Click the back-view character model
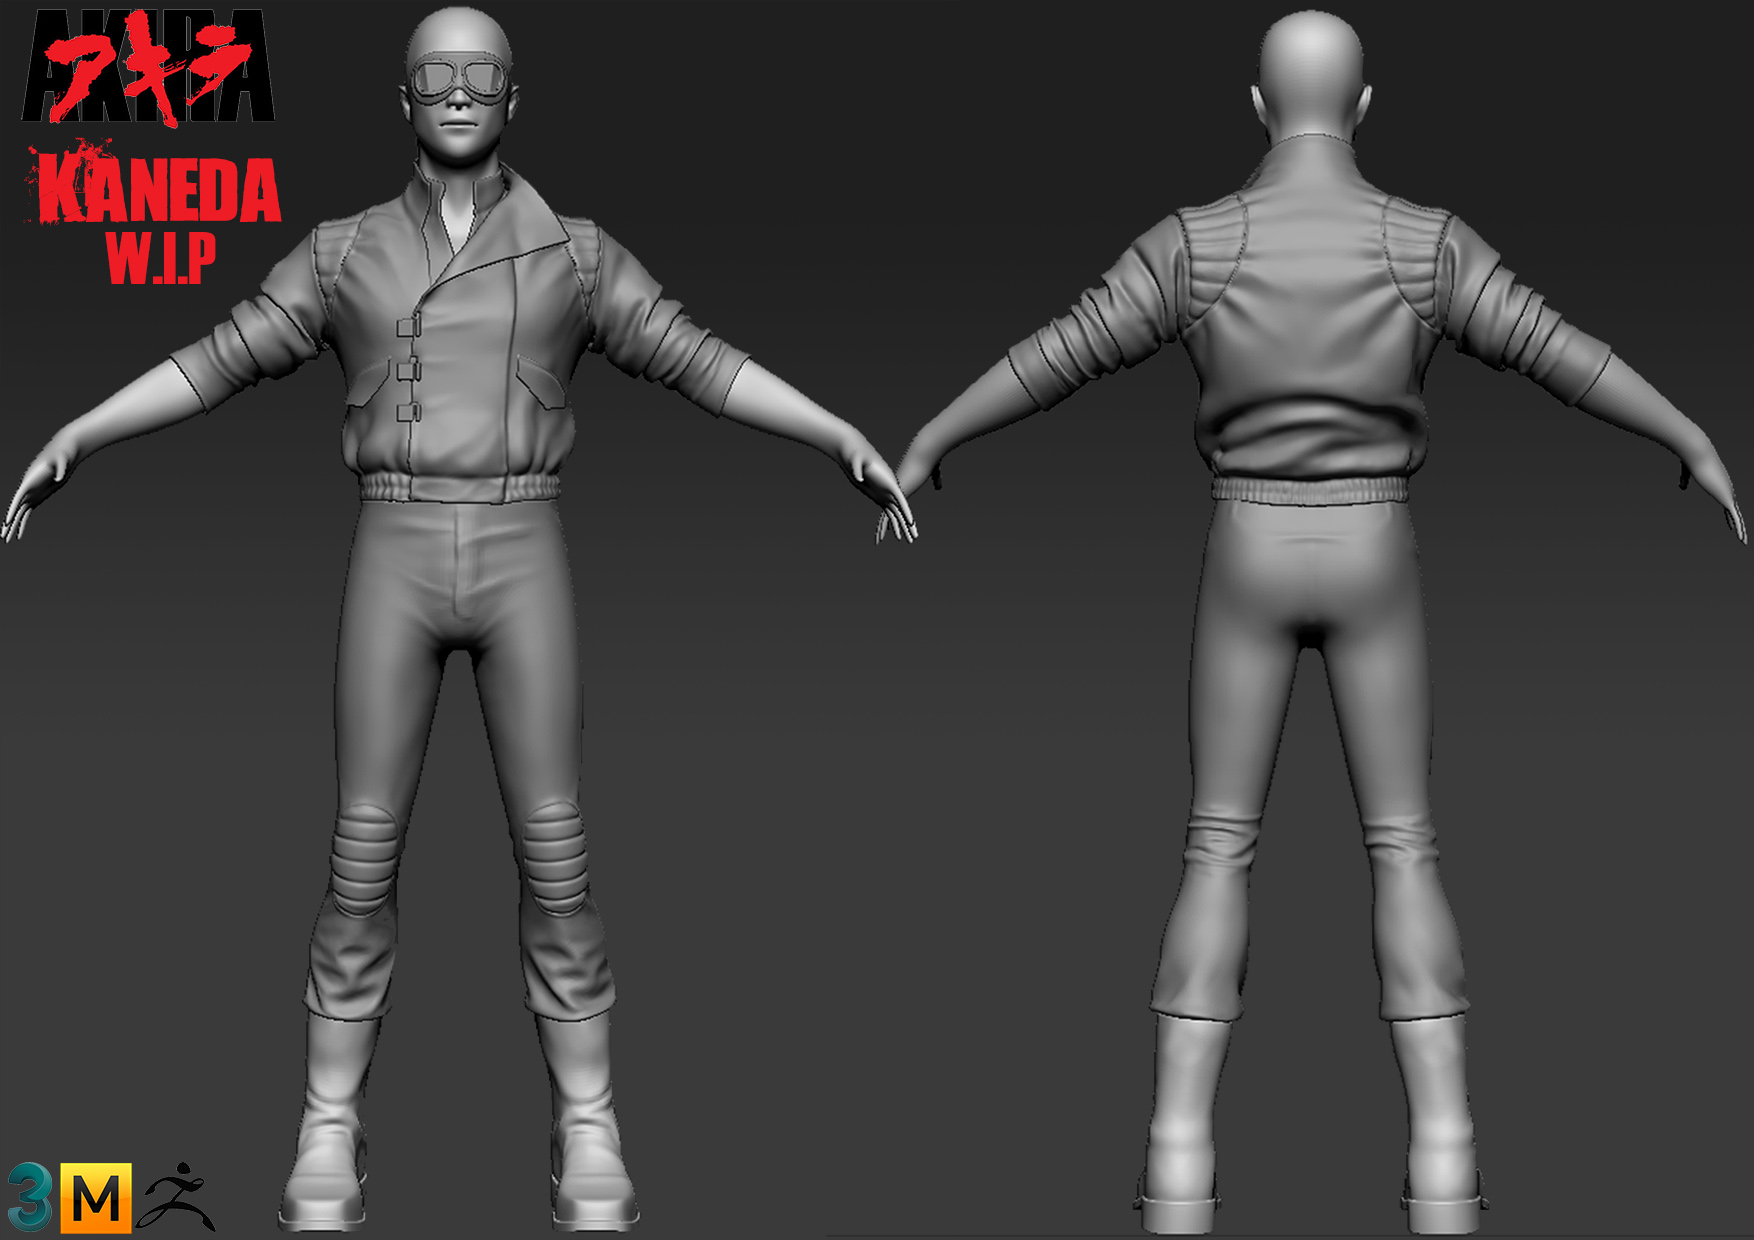1754x1240 pixels. (x=1312, y=620)
